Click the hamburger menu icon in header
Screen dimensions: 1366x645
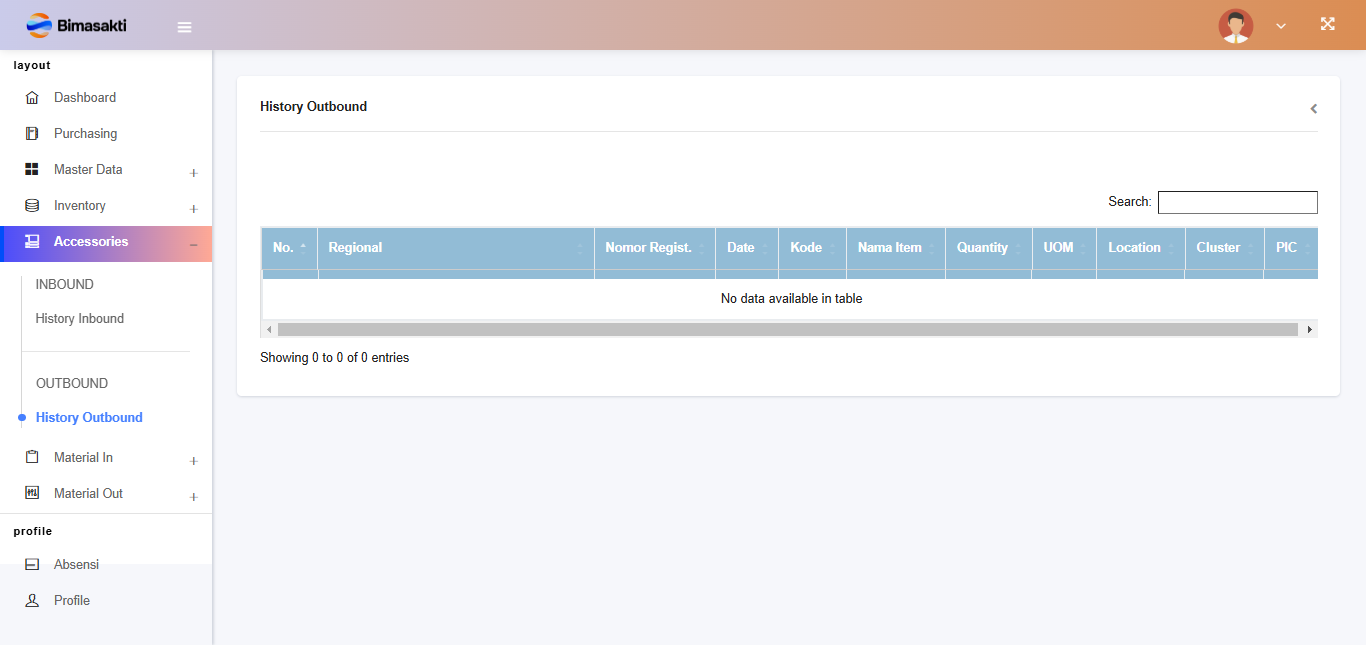coord(184,27)
